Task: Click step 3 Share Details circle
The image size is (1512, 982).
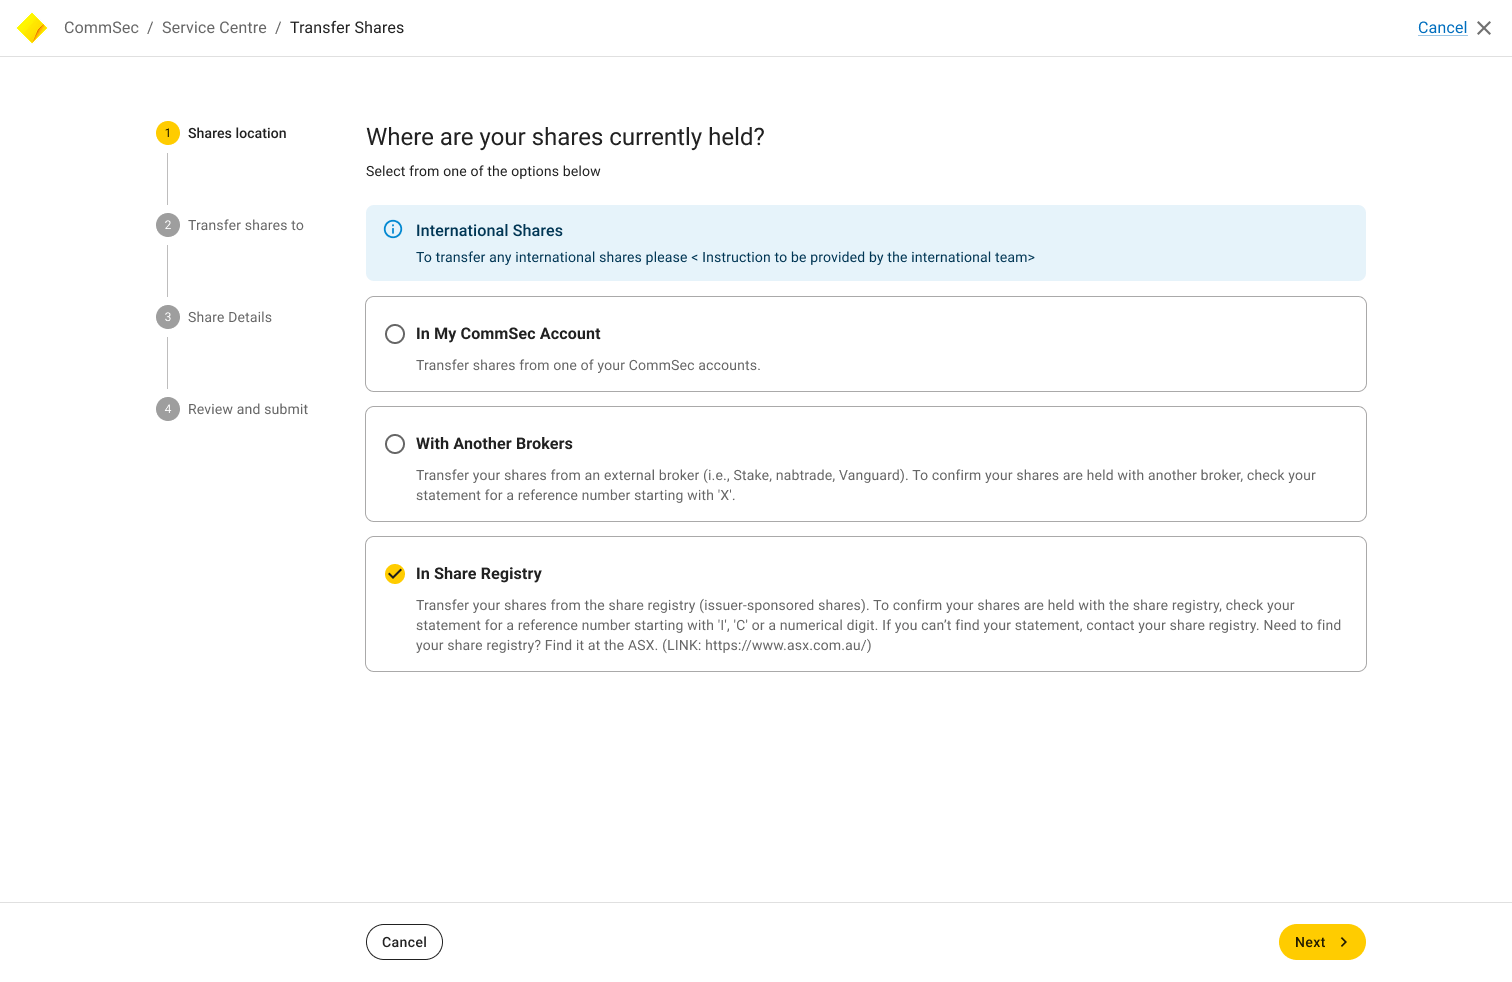Action: [x=168, y=317]
